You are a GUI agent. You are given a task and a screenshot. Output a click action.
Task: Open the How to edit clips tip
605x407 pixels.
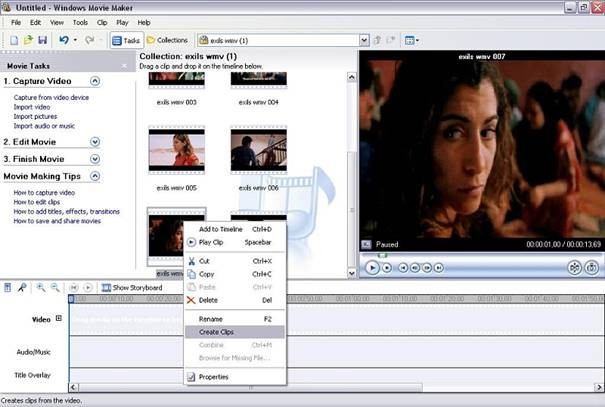pyautogui.click(x=37, y=202)
